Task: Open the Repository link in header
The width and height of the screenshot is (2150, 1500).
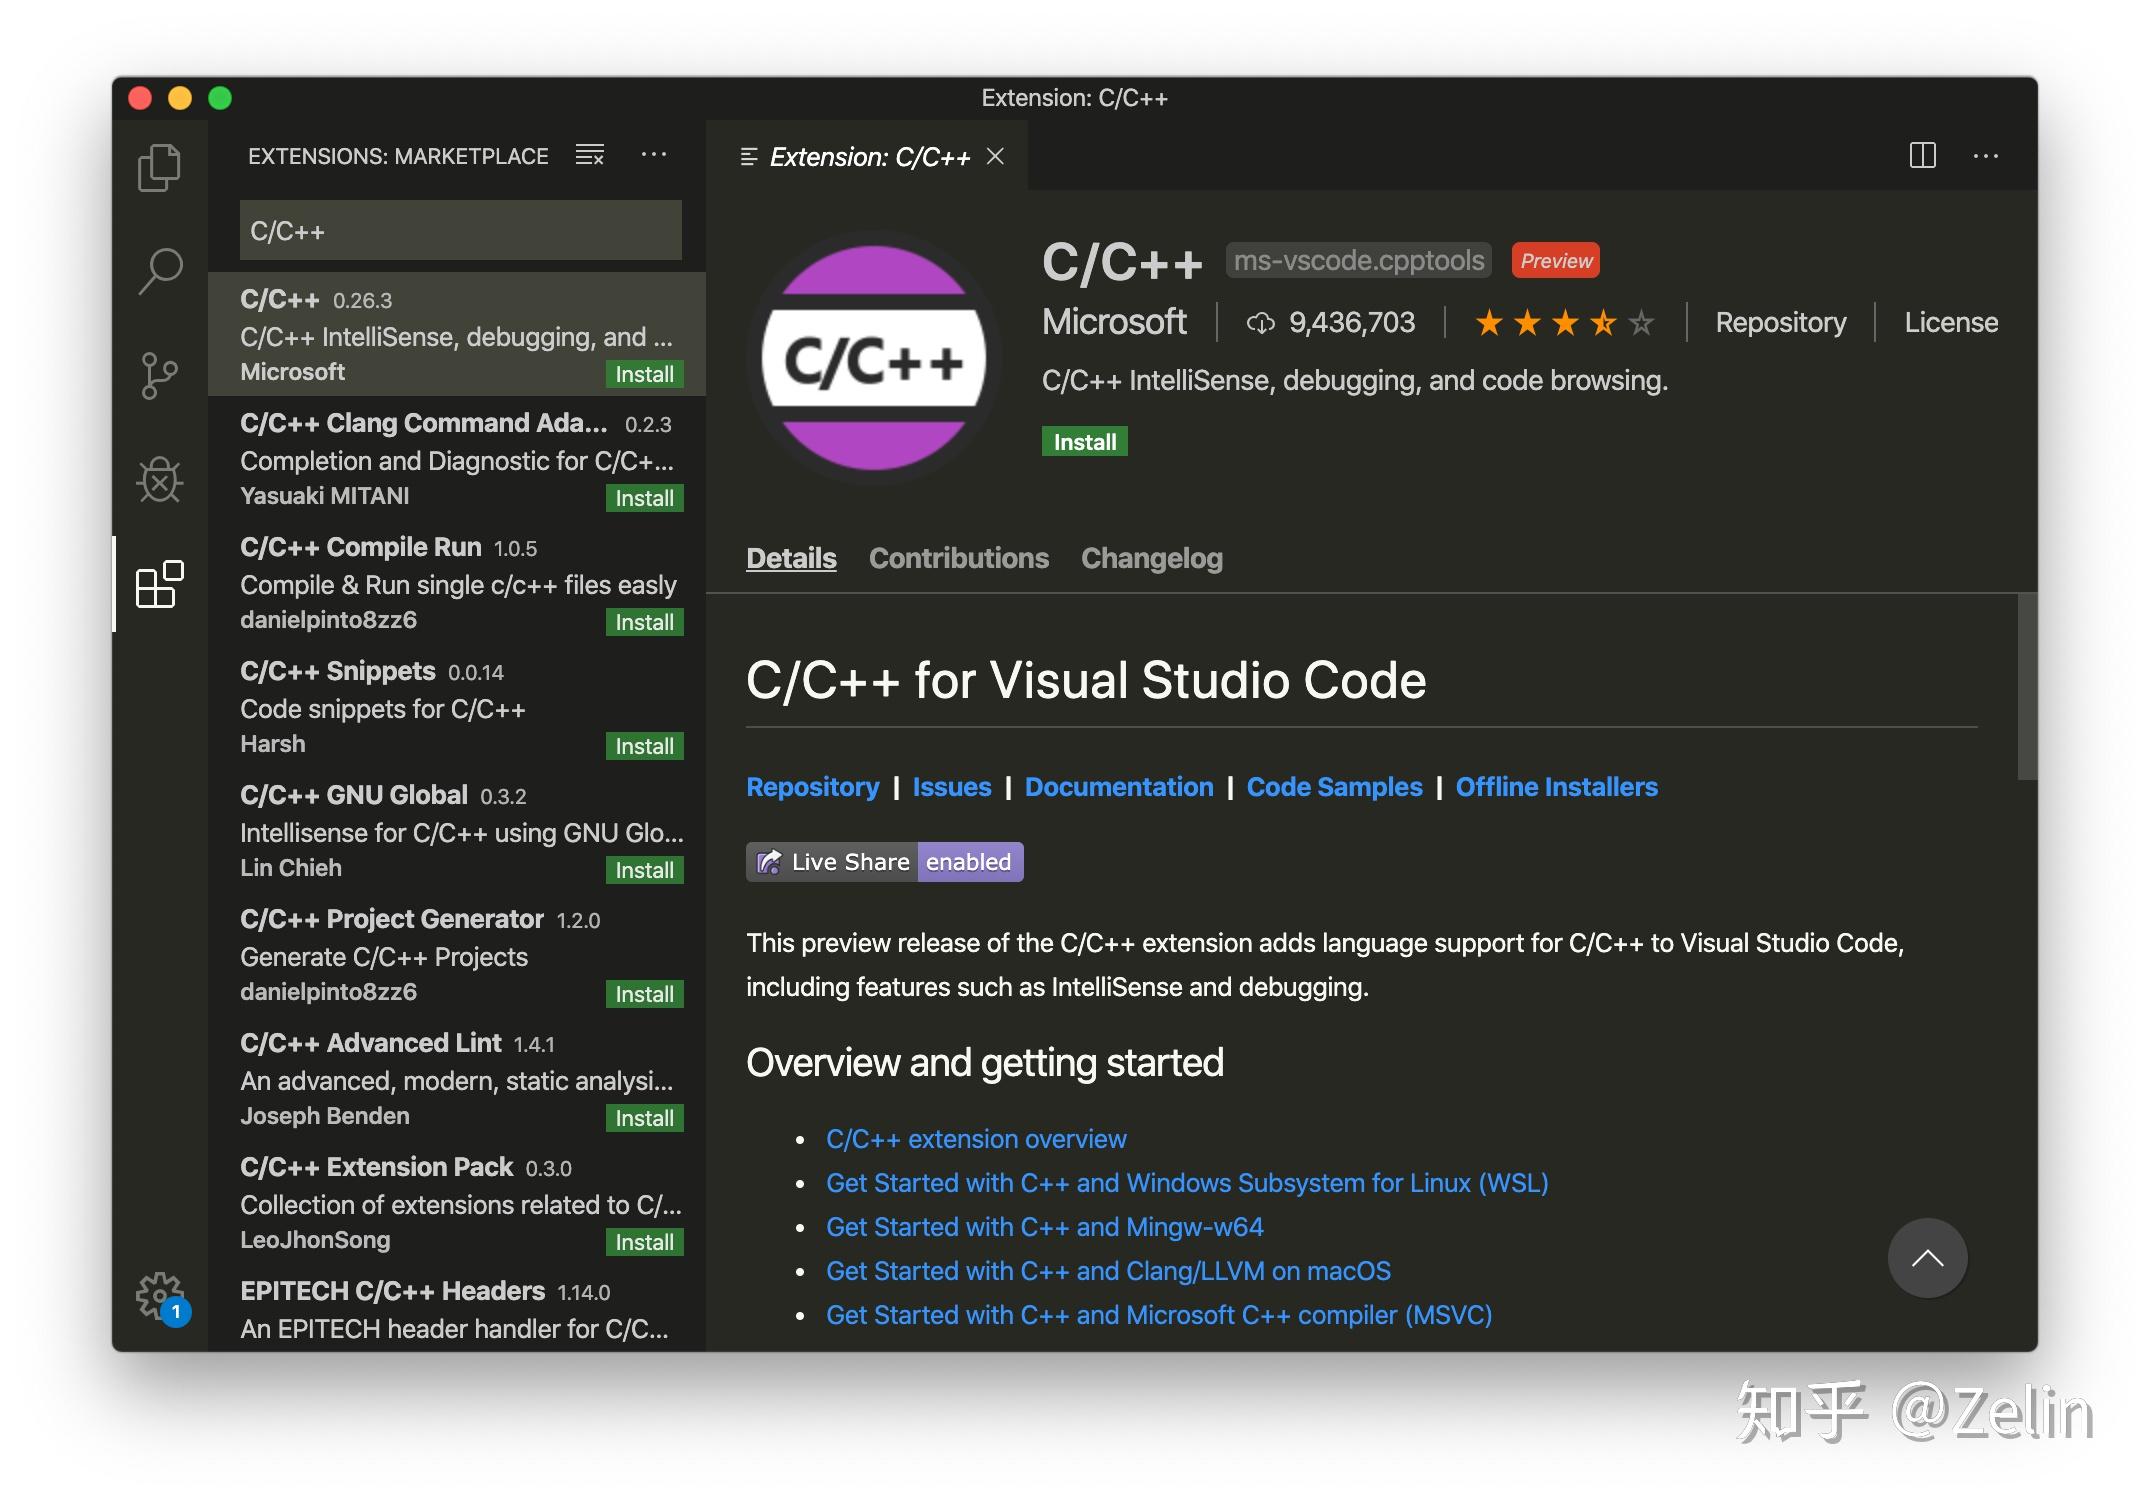Action: click(x=1781, y=322)
